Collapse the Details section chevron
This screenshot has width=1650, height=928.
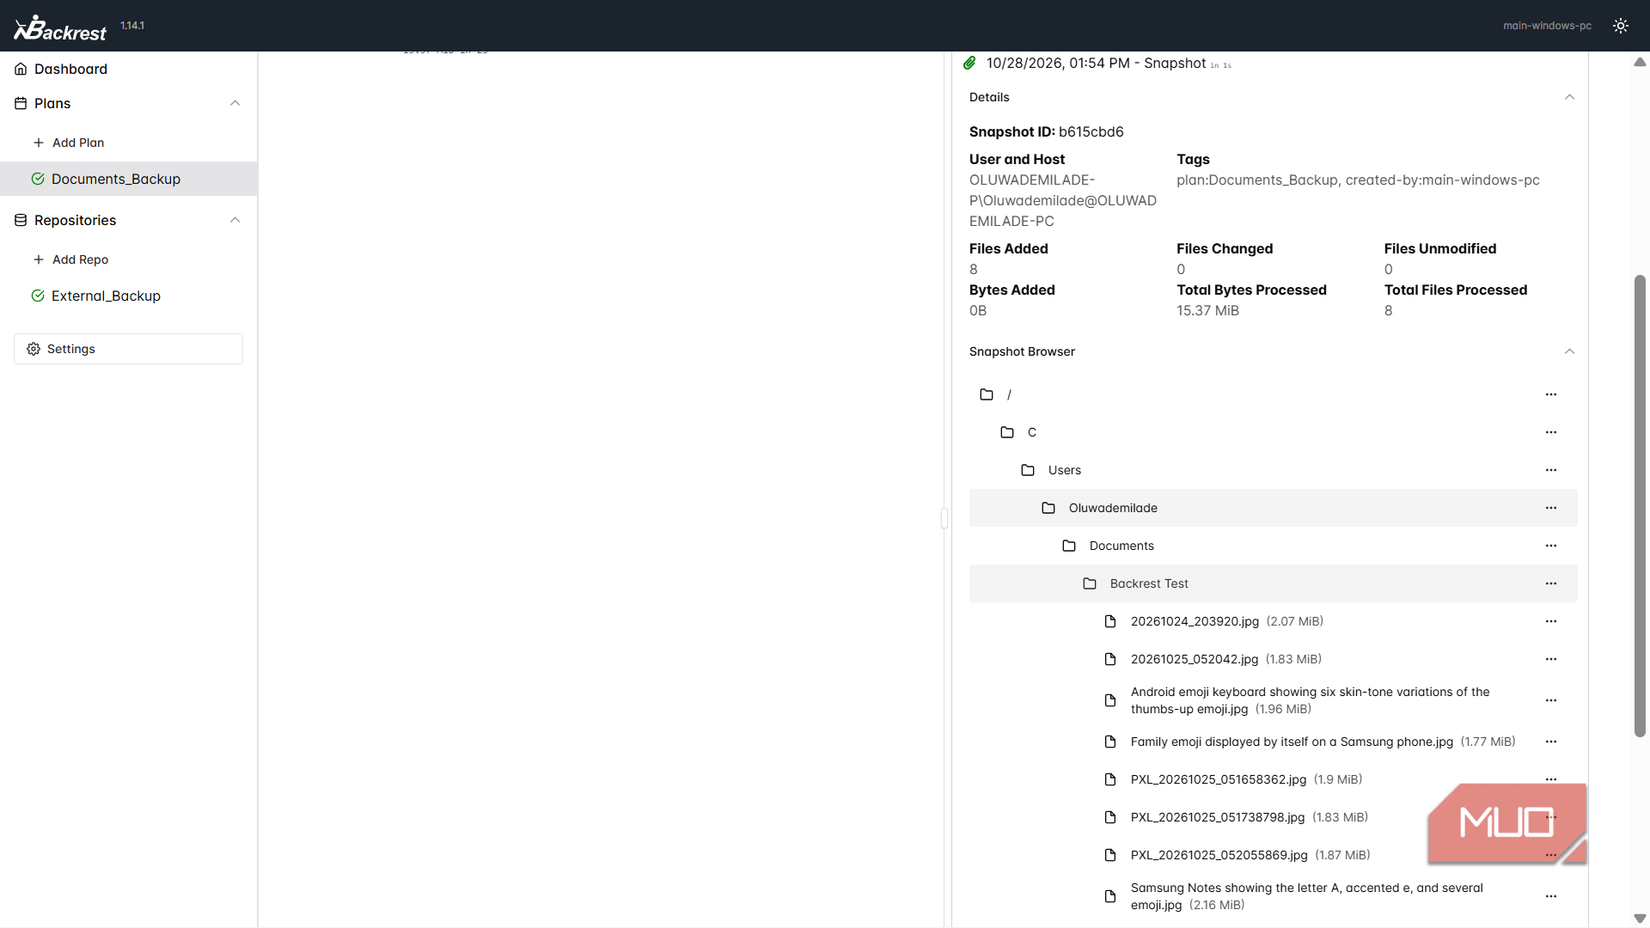(x=1569, y=97)
